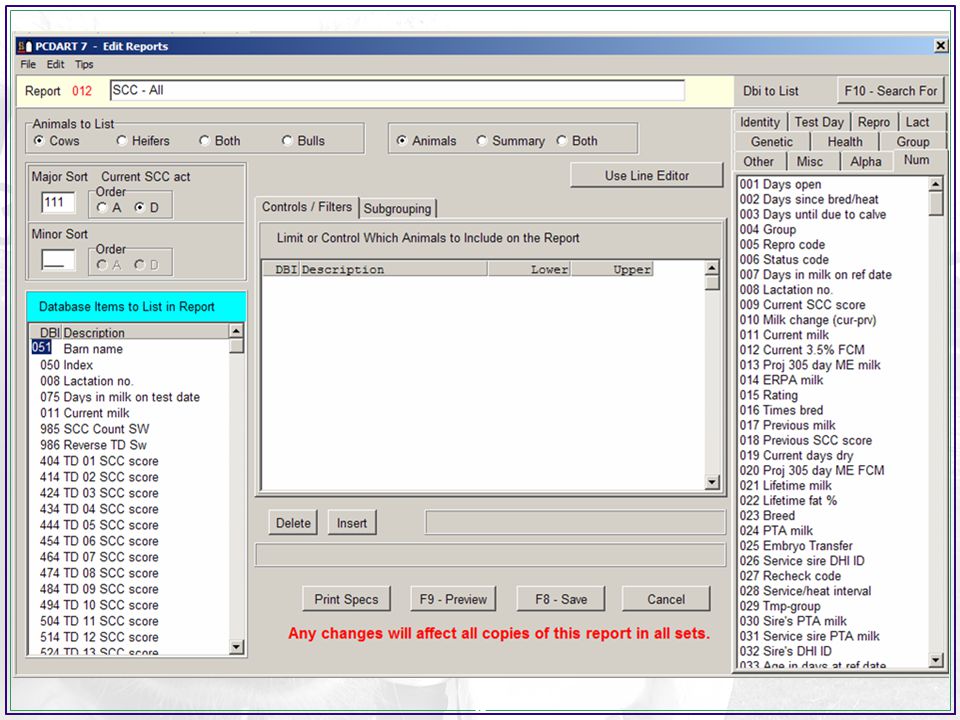
Task: Close the Edit Reports window
Action: [940, 46]
